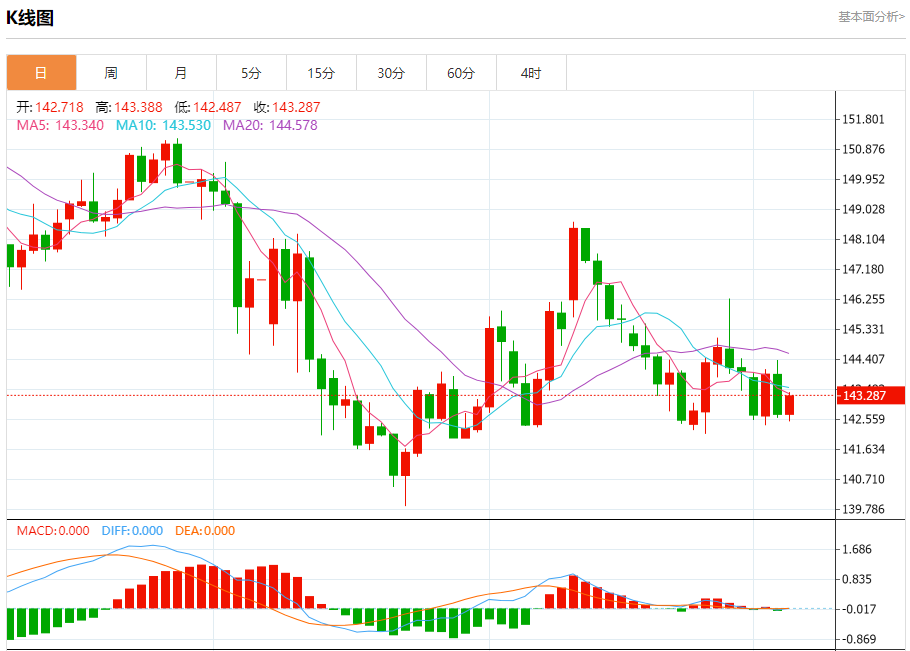Click the 141.634 price axis label

pos(864,449)
